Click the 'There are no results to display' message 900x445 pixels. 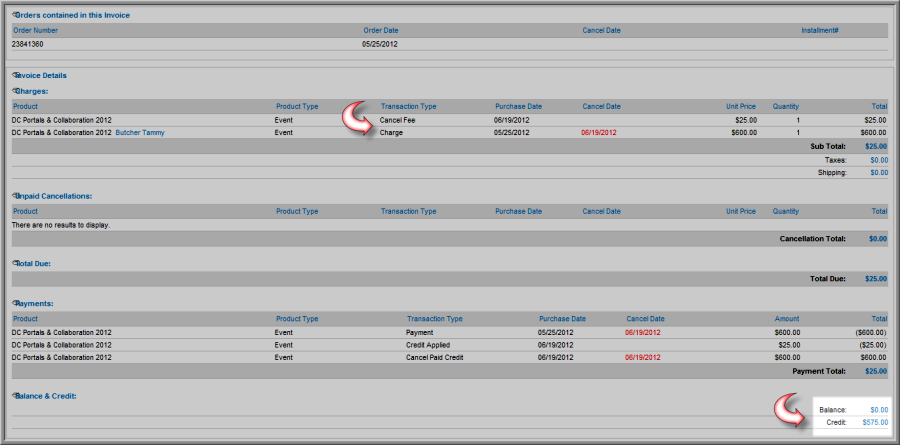(x=61, y=225)
